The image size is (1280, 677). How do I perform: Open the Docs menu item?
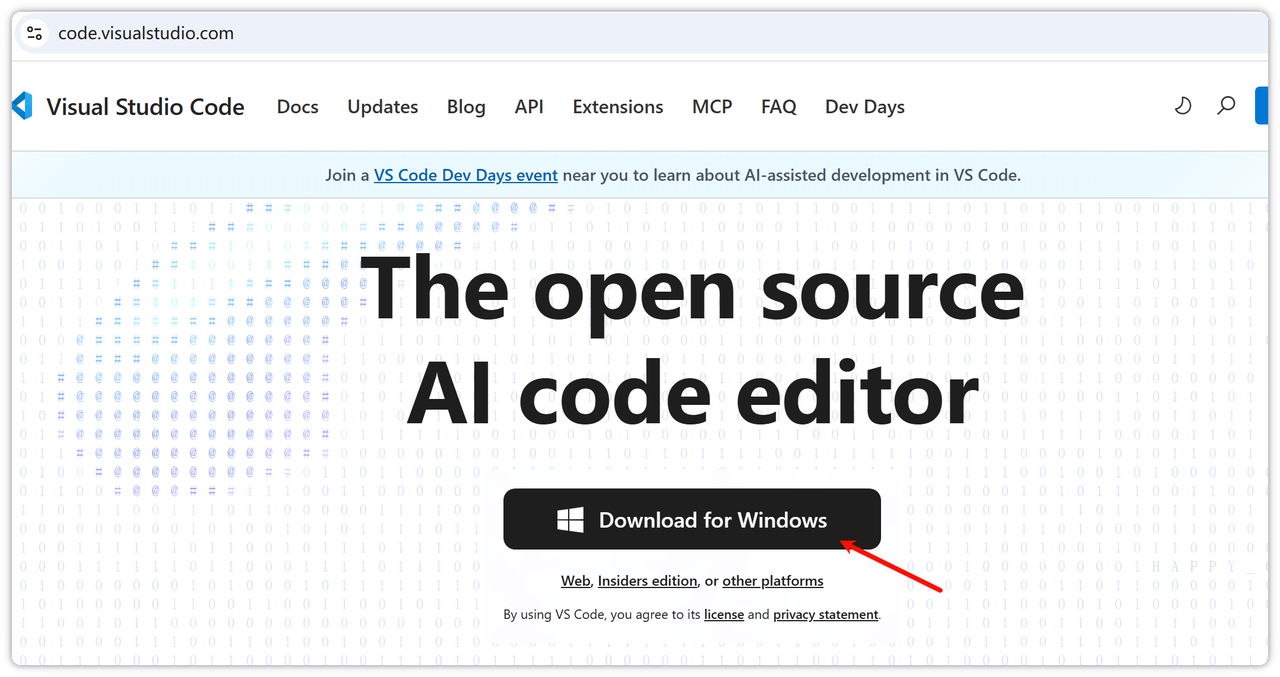(297, 107)
